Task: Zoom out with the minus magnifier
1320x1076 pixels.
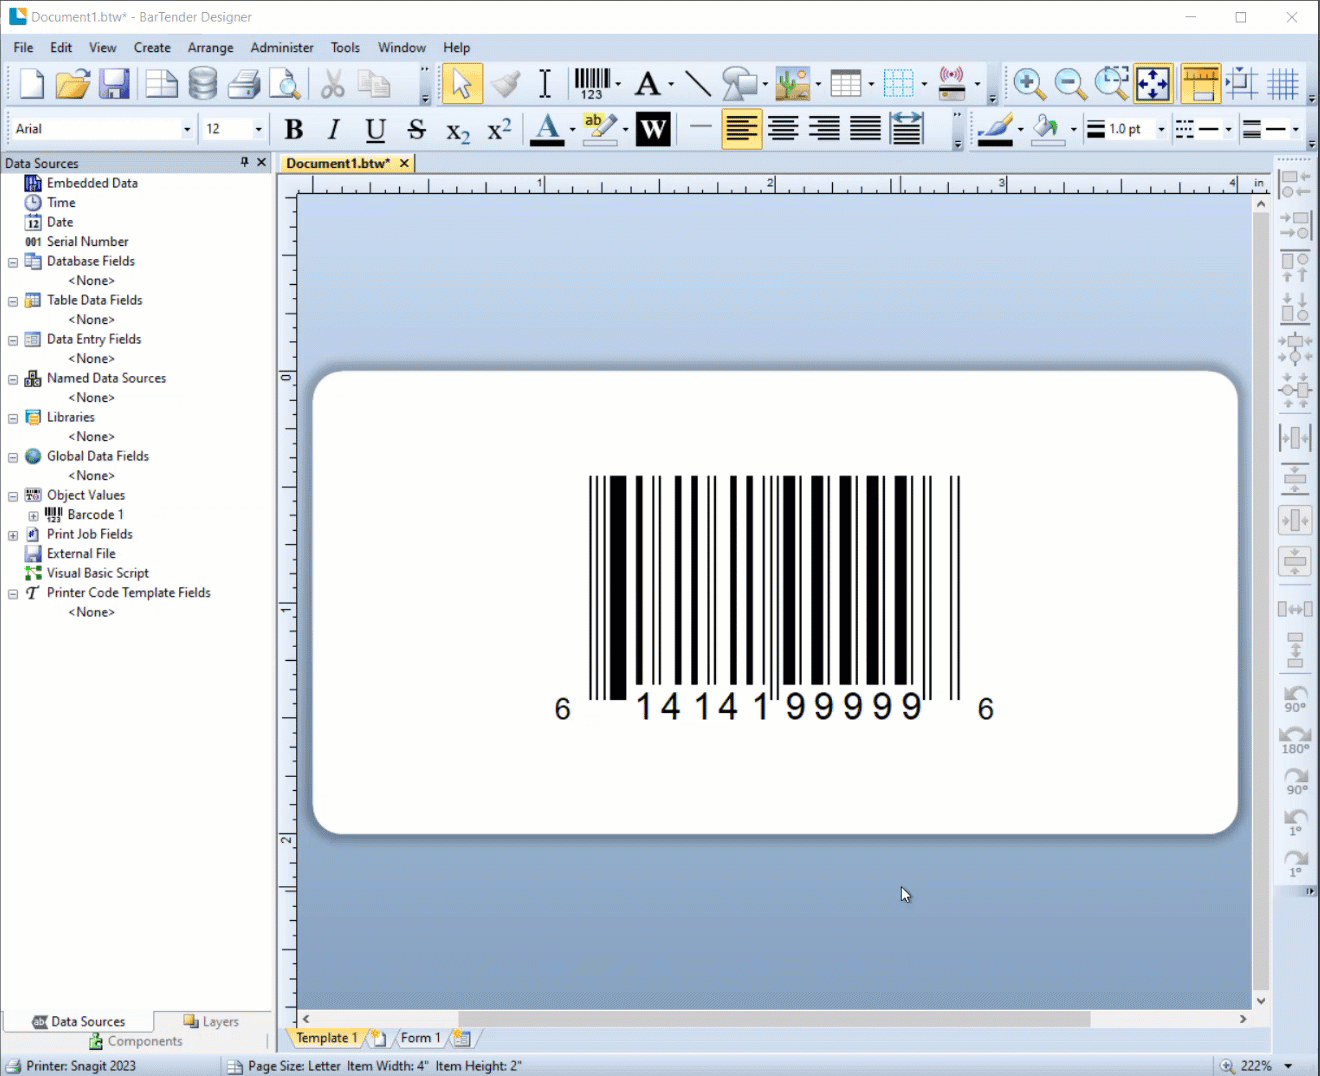Action: pyautogui.click(x=1070, y=84)
